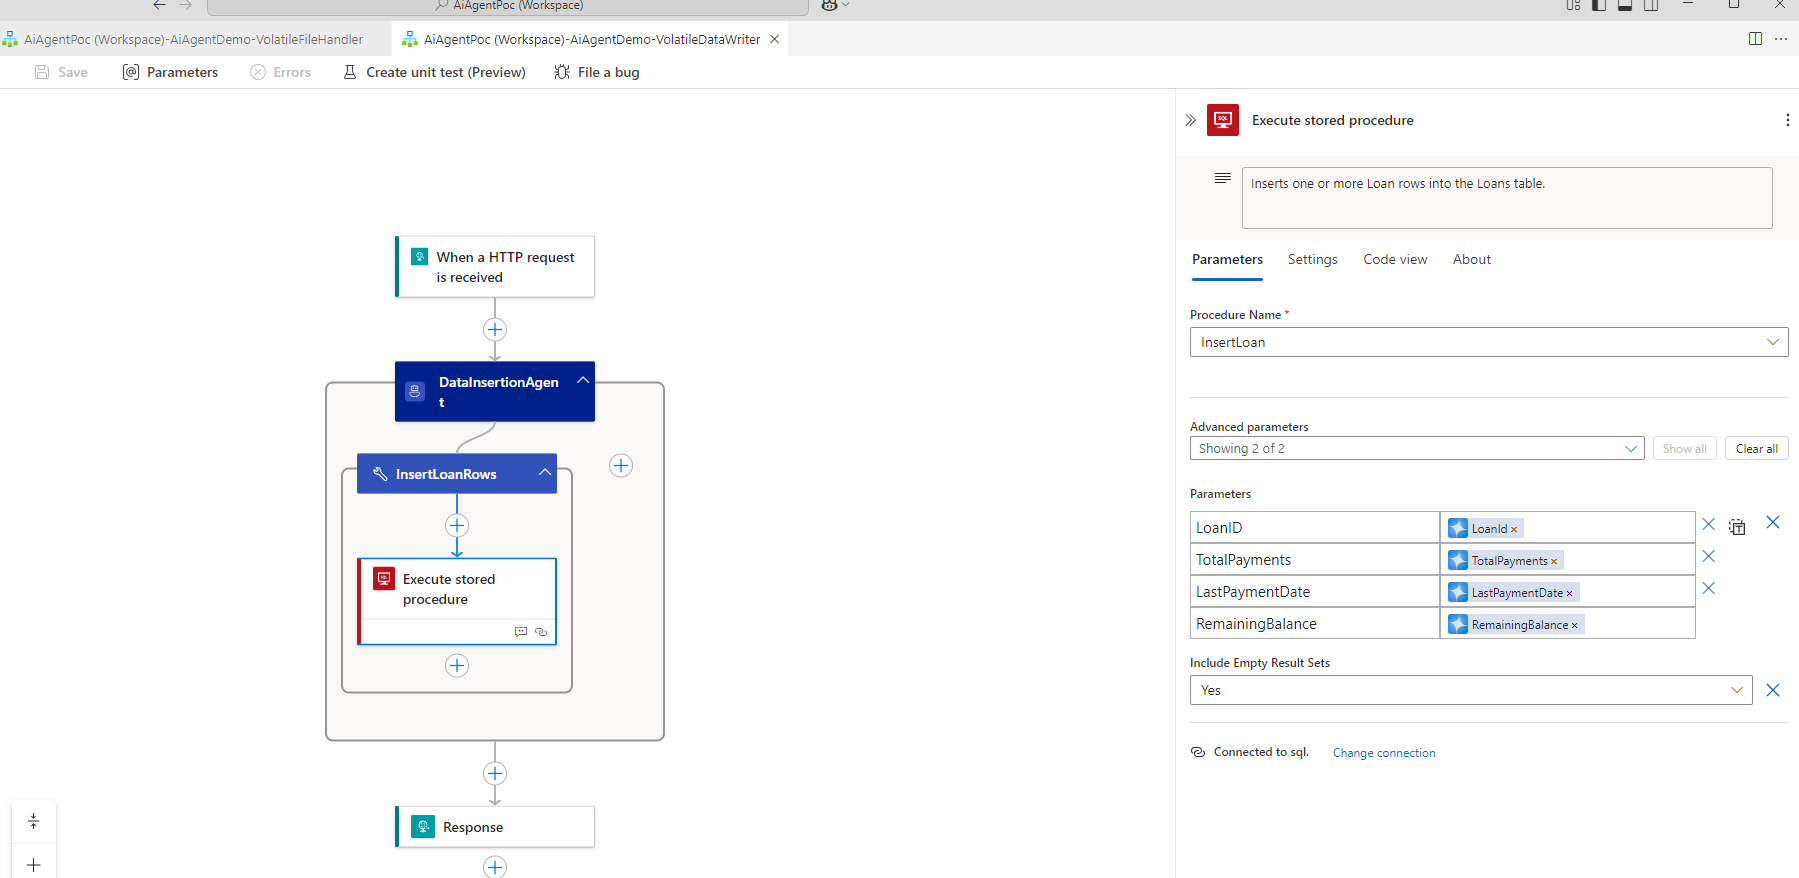Remove the Include Empty Result Sets parameter
Screen dimensions: 1799x878
tap(1773, 690)
